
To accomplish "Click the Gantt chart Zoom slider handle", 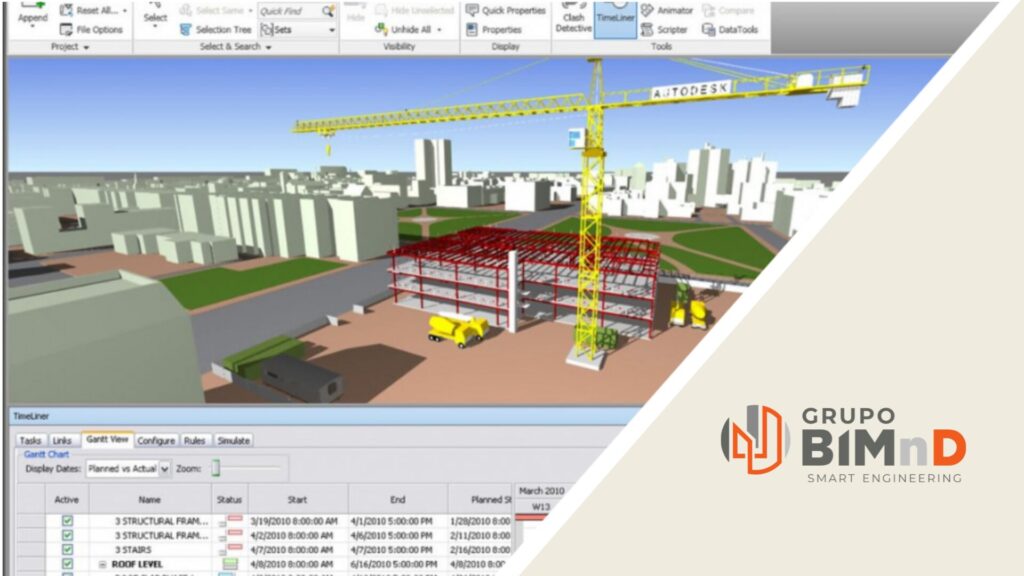I will [x=215, y=468].
